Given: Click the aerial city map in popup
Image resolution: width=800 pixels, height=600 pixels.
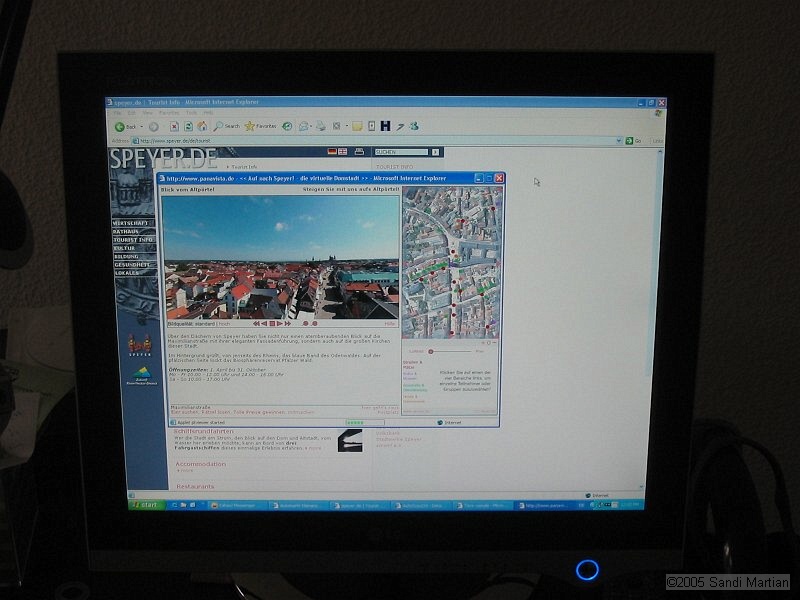Looking at the screenshot, I should pos(453,262).
